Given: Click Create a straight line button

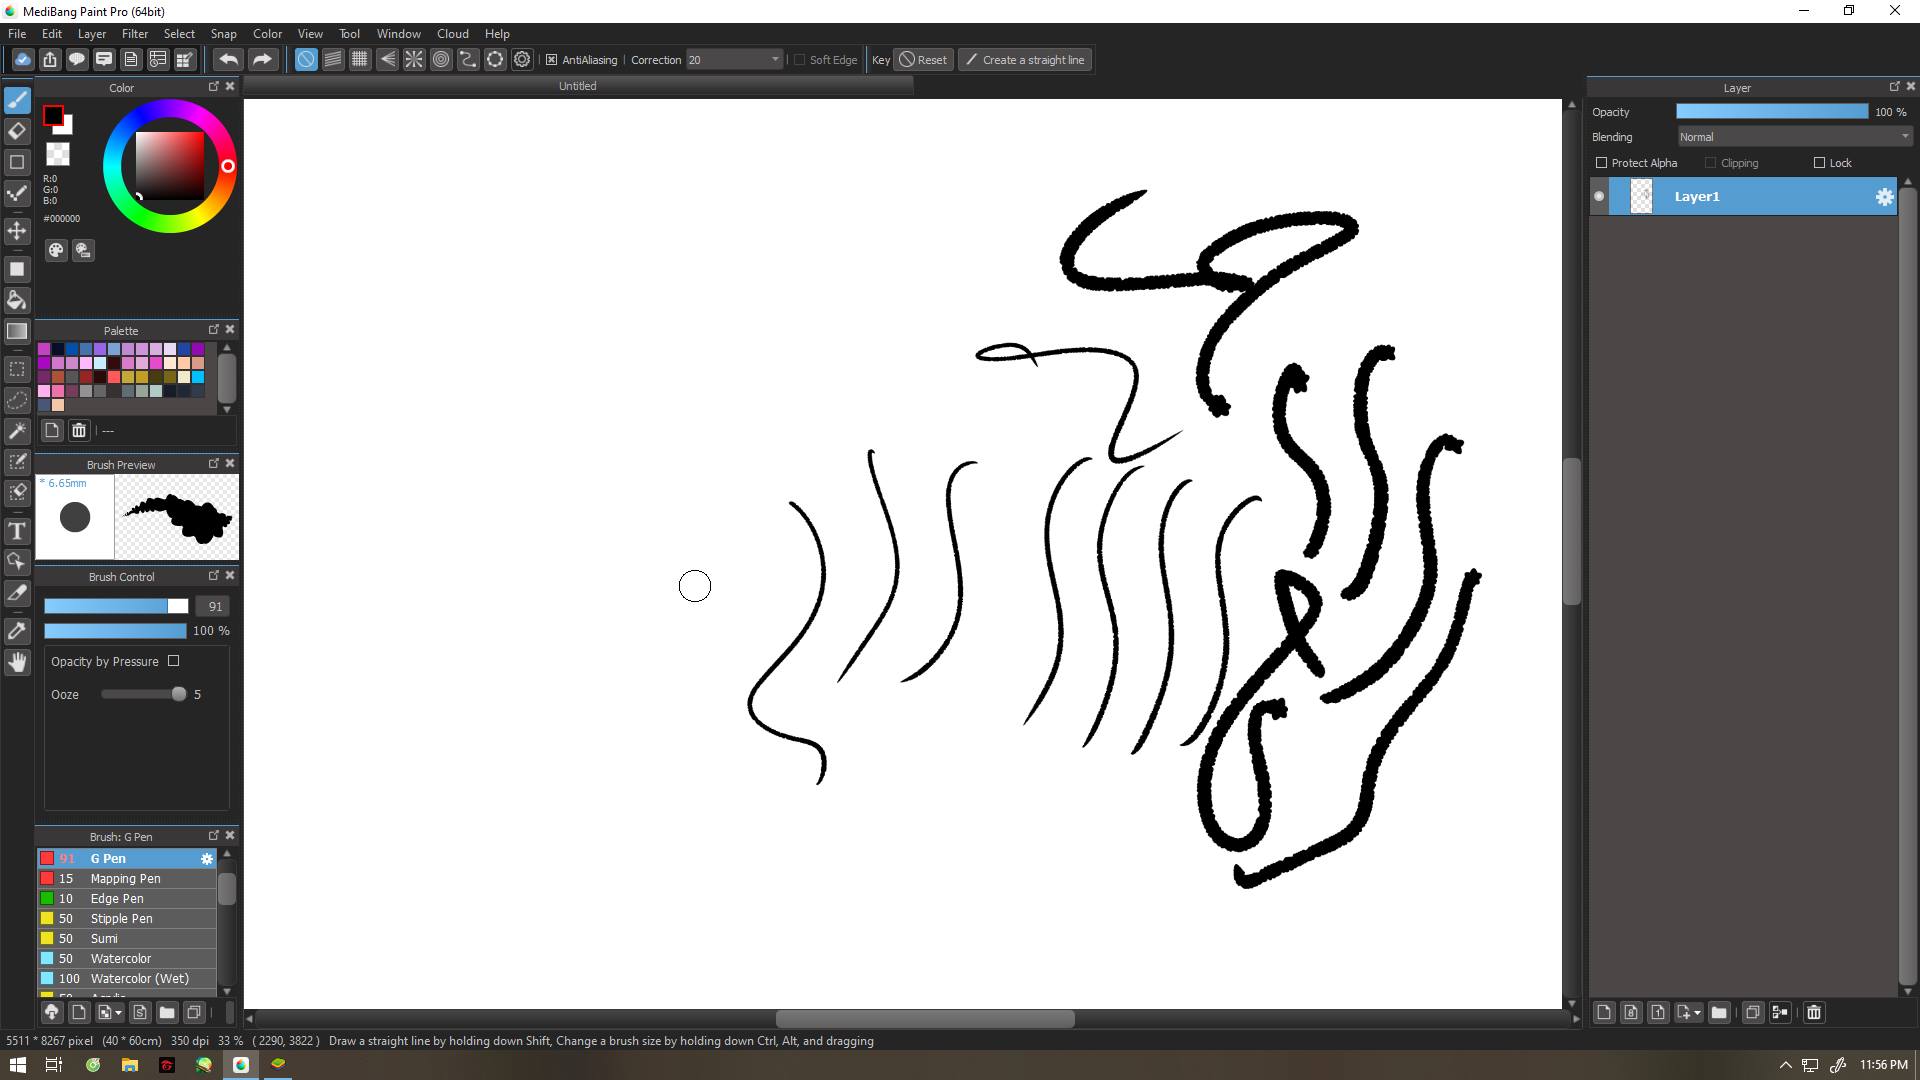Looking at the screenshot, I should pos(1025,60).
